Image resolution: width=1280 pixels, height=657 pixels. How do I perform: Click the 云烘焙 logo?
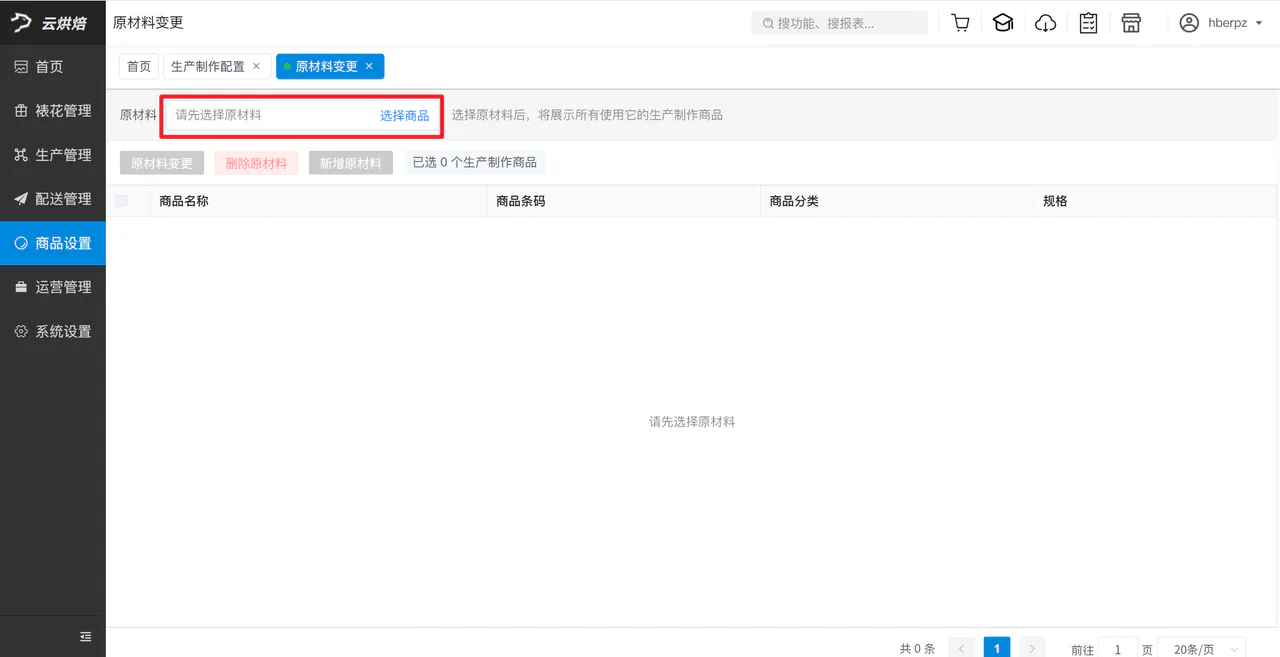click(50, 23)
